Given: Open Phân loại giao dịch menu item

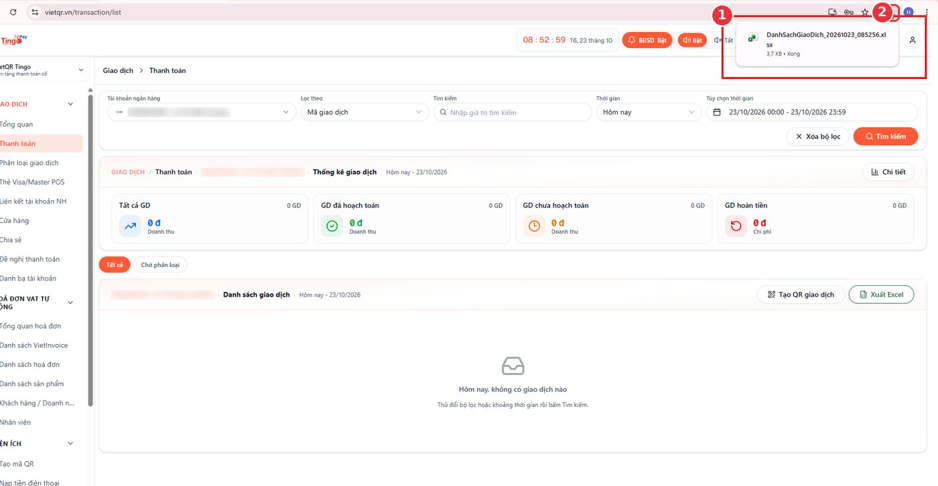Looking at the screenshot, I should click(29, 163).
